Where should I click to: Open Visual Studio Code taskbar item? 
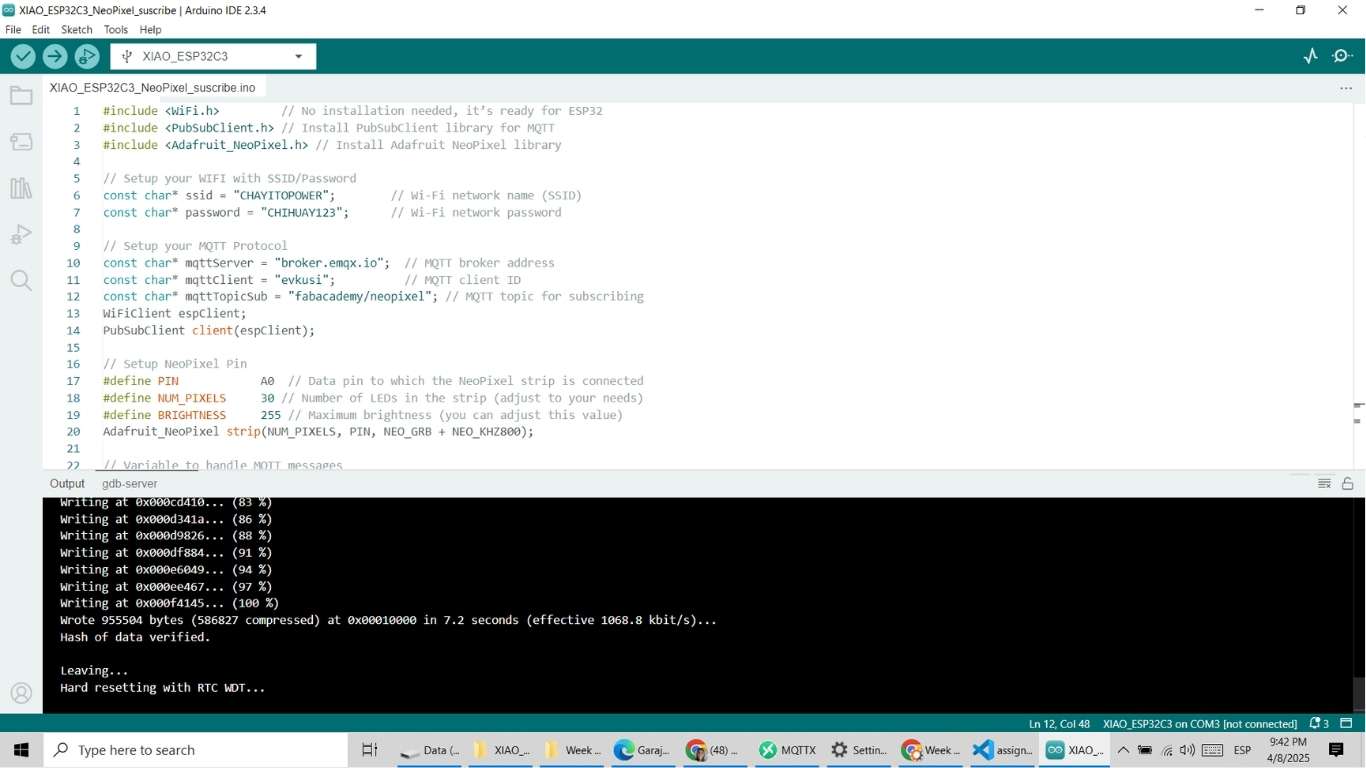pos(1003,750)
